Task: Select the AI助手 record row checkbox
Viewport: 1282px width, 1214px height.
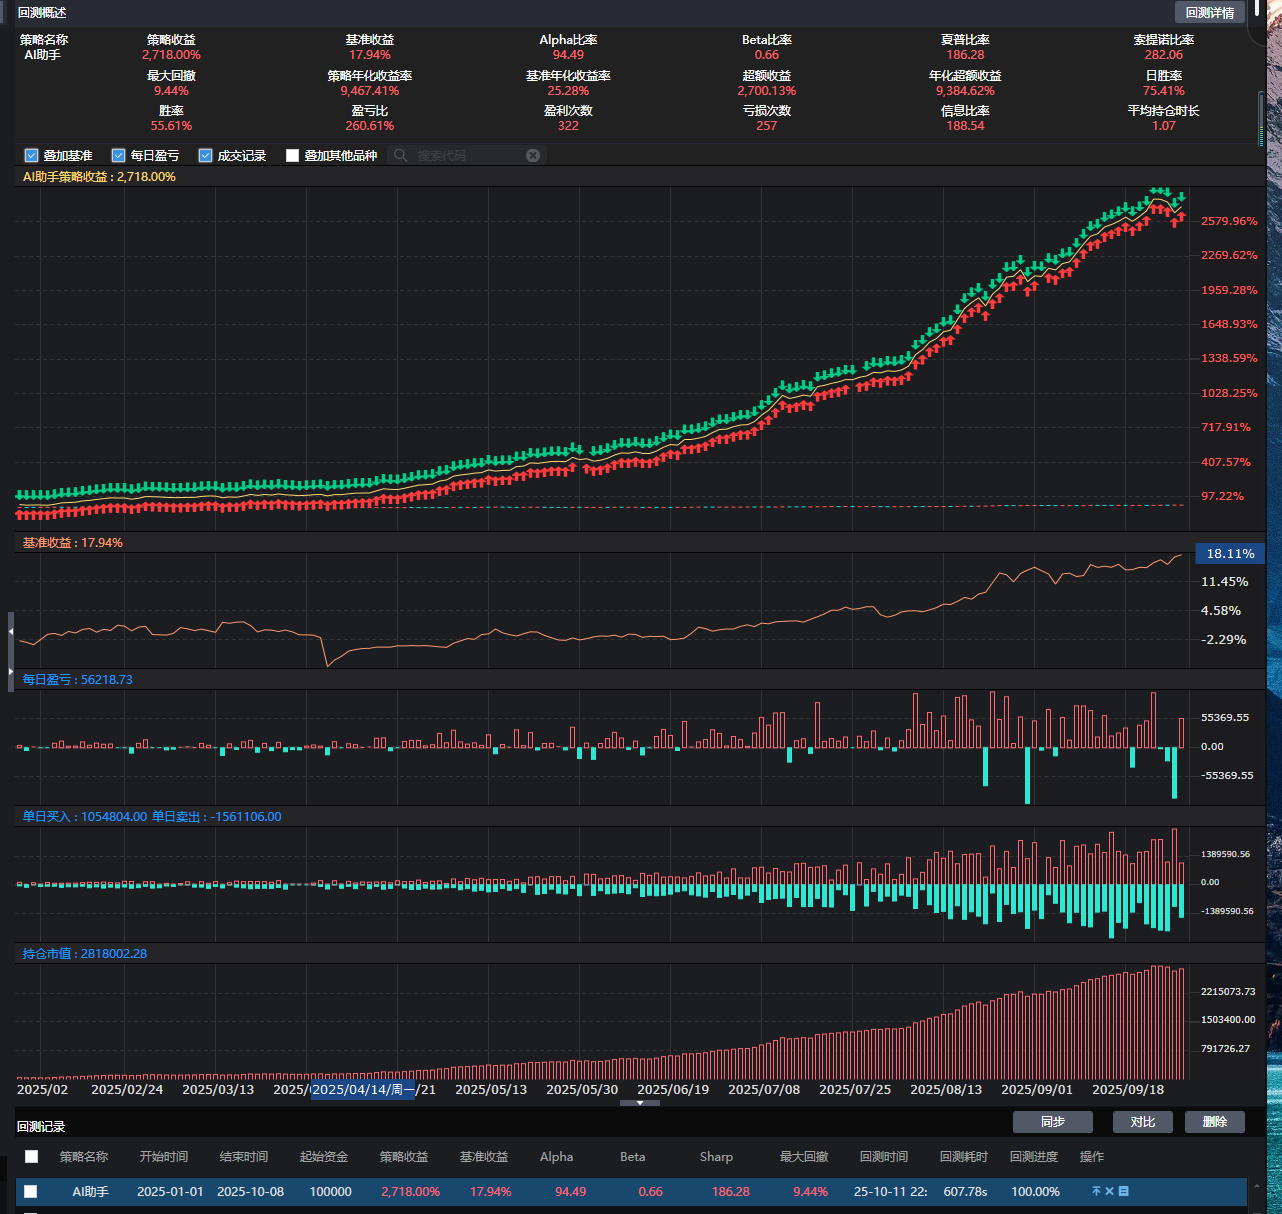Action: (31, 1191)
